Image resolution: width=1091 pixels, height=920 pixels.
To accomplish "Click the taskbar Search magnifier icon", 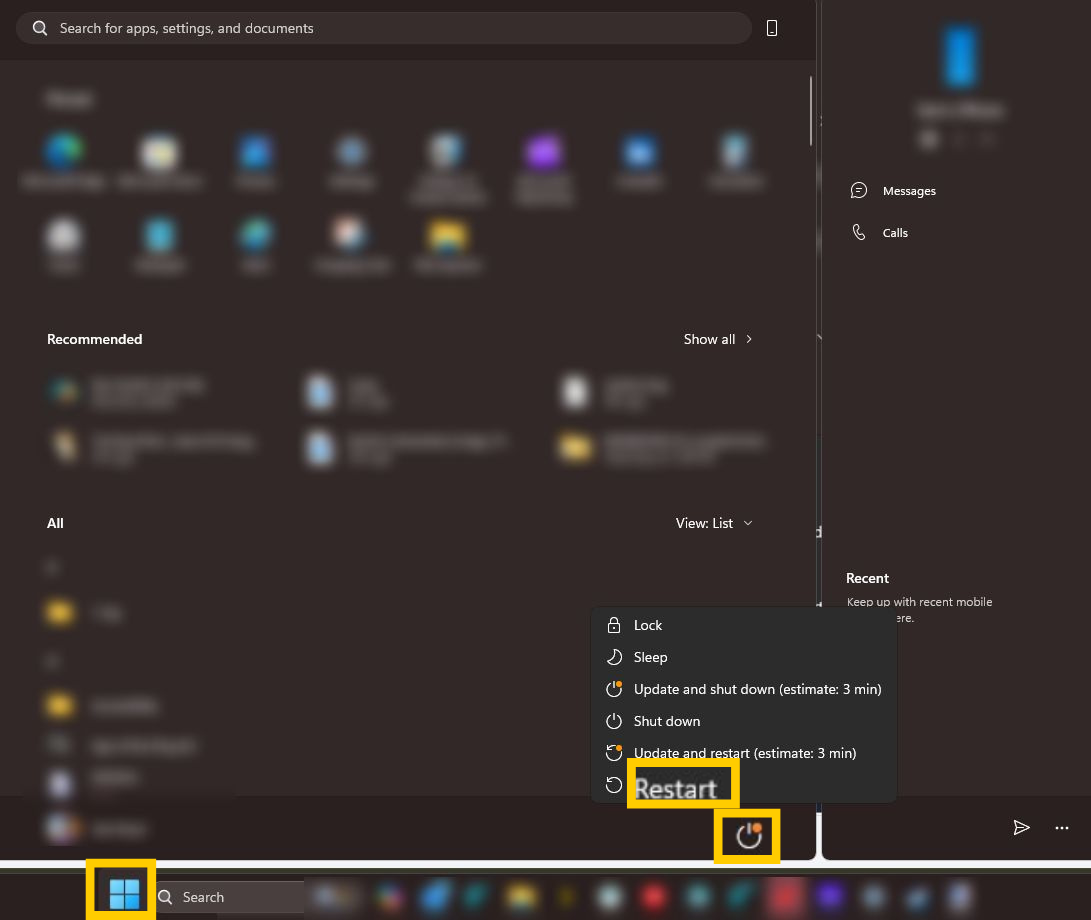I will 166,897.
